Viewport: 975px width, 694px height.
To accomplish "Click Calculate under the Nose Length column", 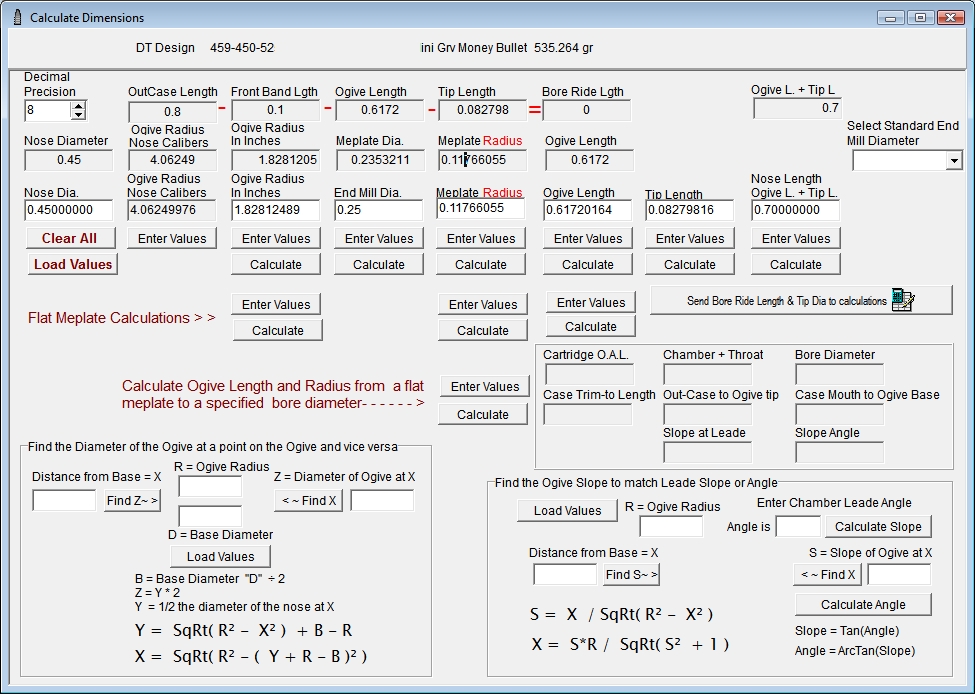I will [x=795, y=264].
